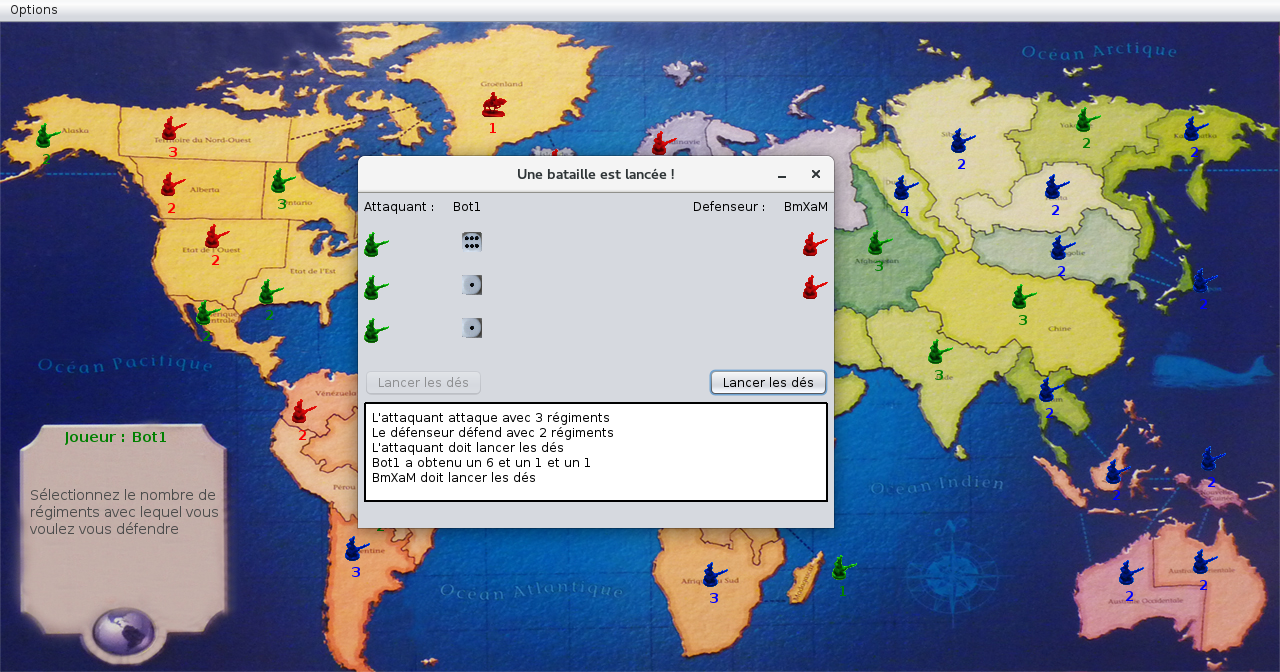Choose the green army on Ontario

[x=281, y=182]
